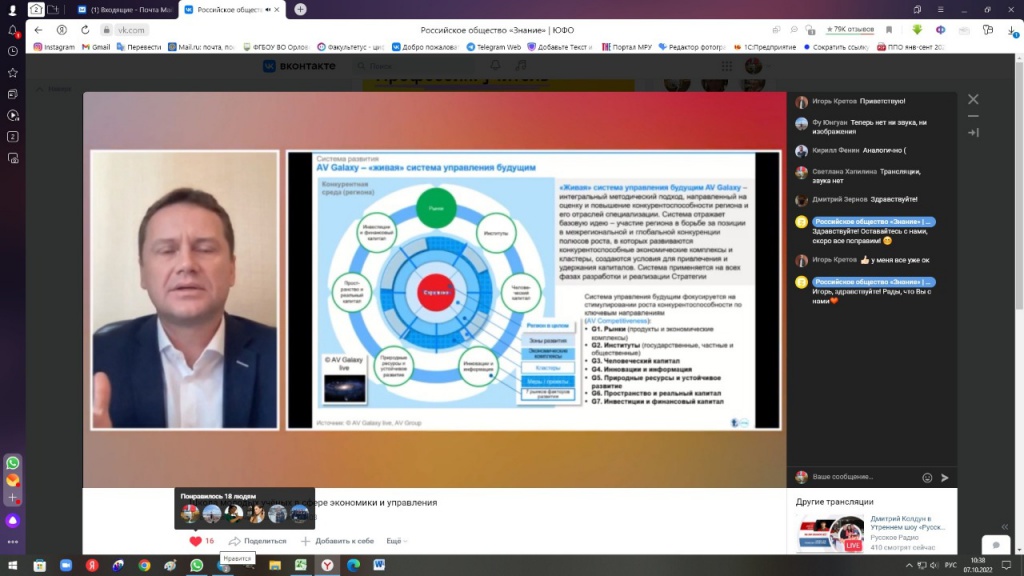Open the VK services grid icon
This screenshot has height=576, width=1024.
tap(726, 66)
